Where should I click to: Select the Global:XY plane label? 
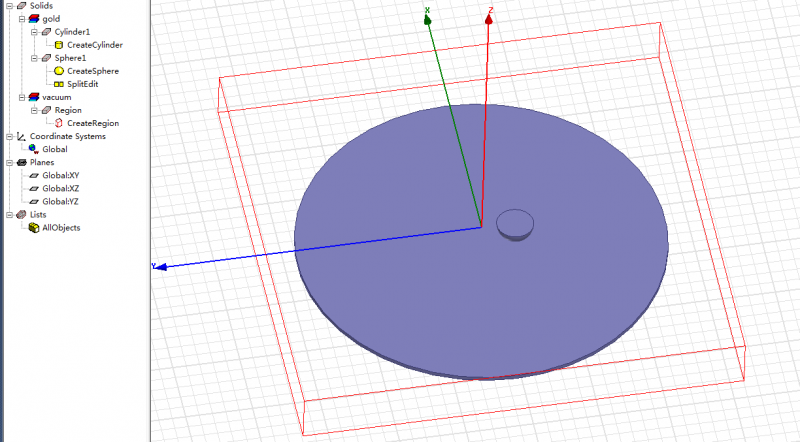coord(61,176)
